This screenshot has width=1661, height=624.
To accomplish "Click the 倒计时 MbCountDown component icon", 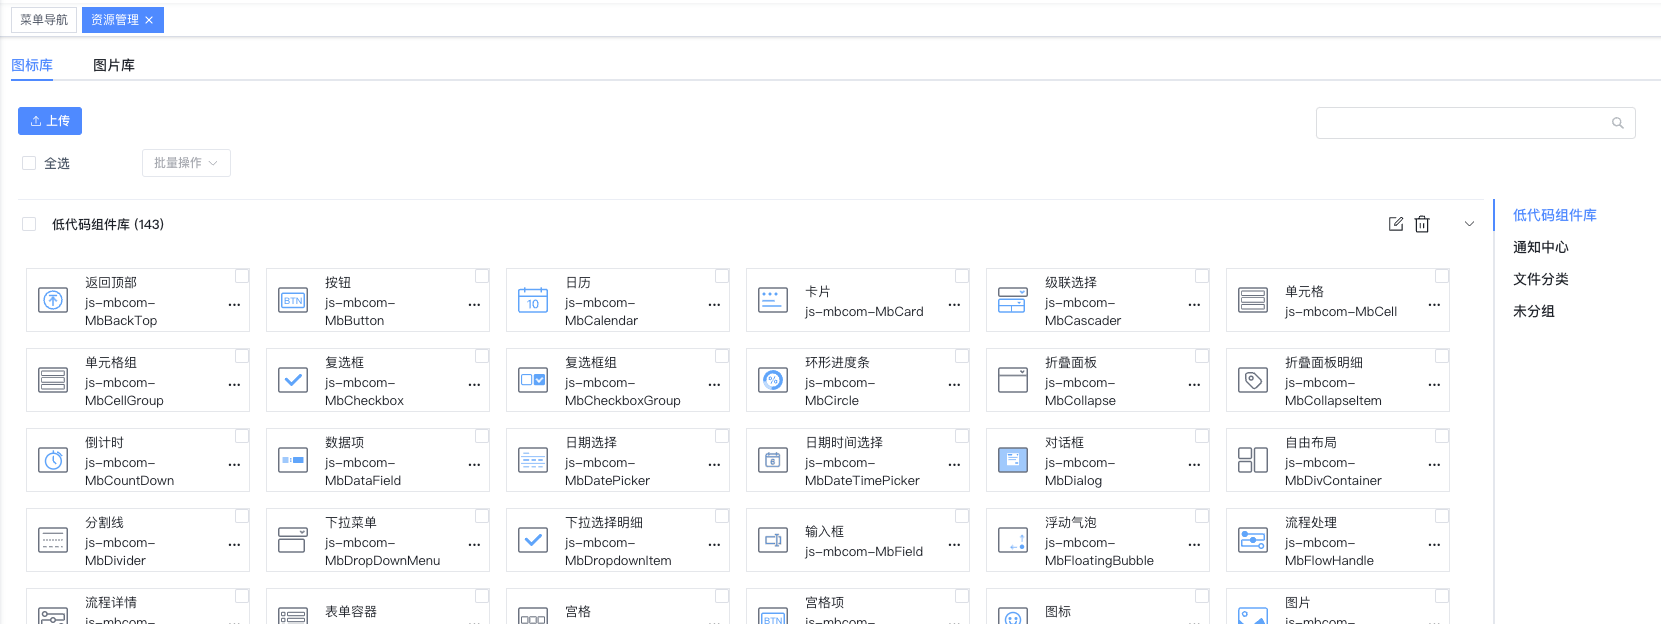I will click(x=53, y=460).
